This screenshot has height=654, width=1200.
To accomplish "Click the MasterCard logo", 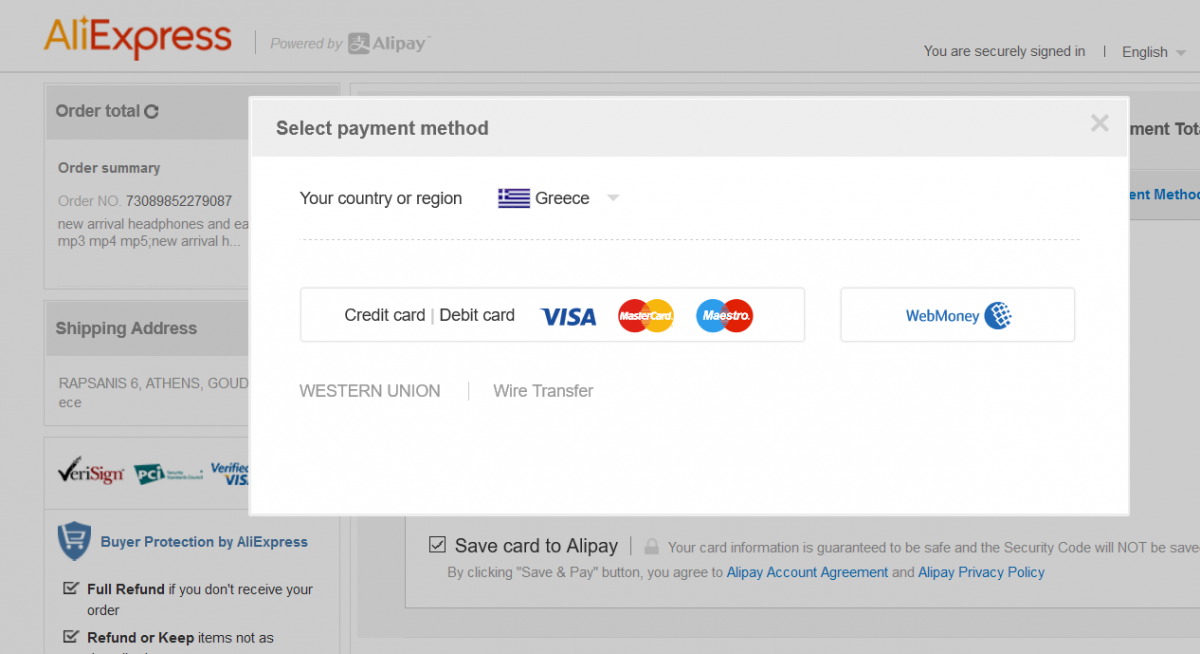I will tap(646, 316).
